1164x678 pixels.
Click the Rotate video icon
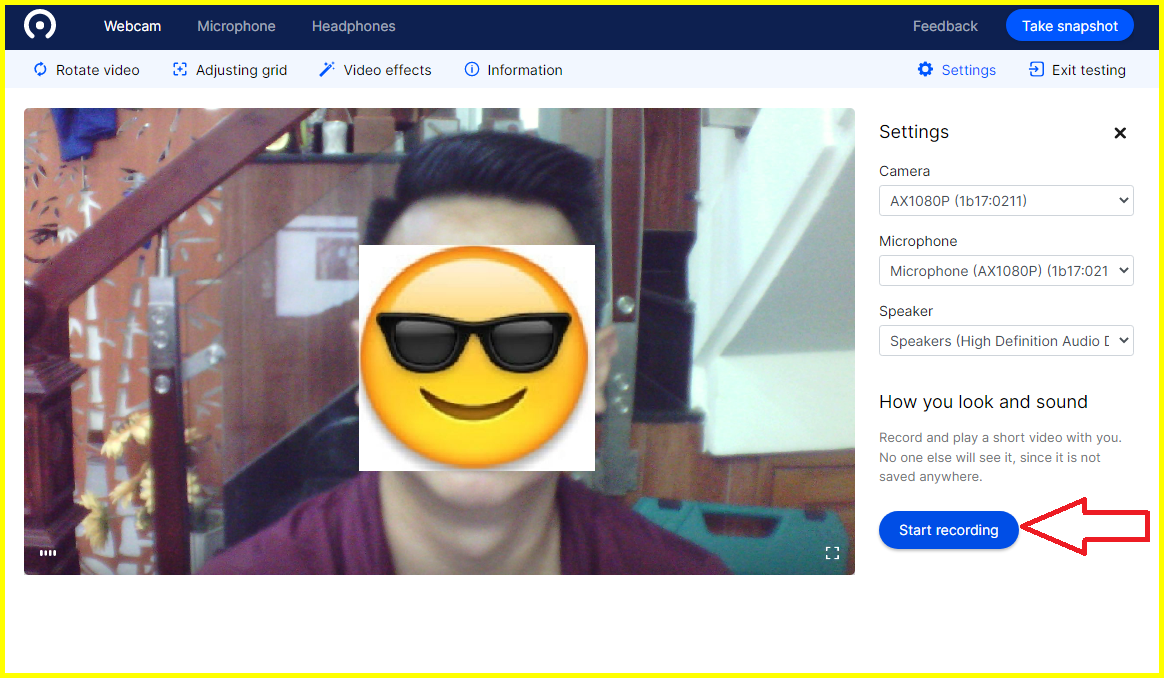[x=40, y=70]
